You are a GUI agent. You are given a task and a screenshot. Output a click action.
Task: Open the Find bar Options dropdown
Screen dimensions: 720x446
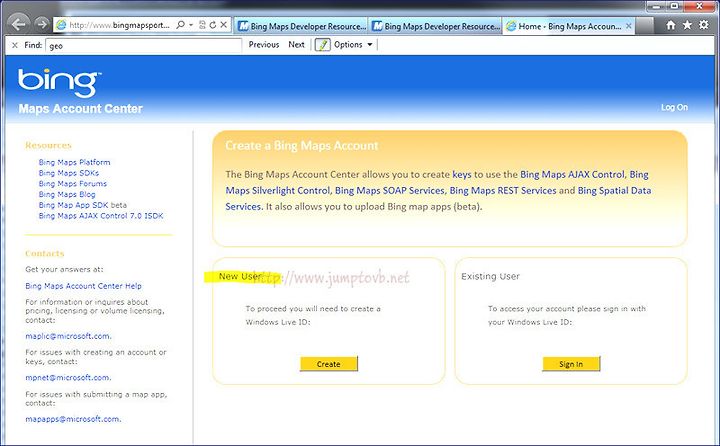[353, 45]
